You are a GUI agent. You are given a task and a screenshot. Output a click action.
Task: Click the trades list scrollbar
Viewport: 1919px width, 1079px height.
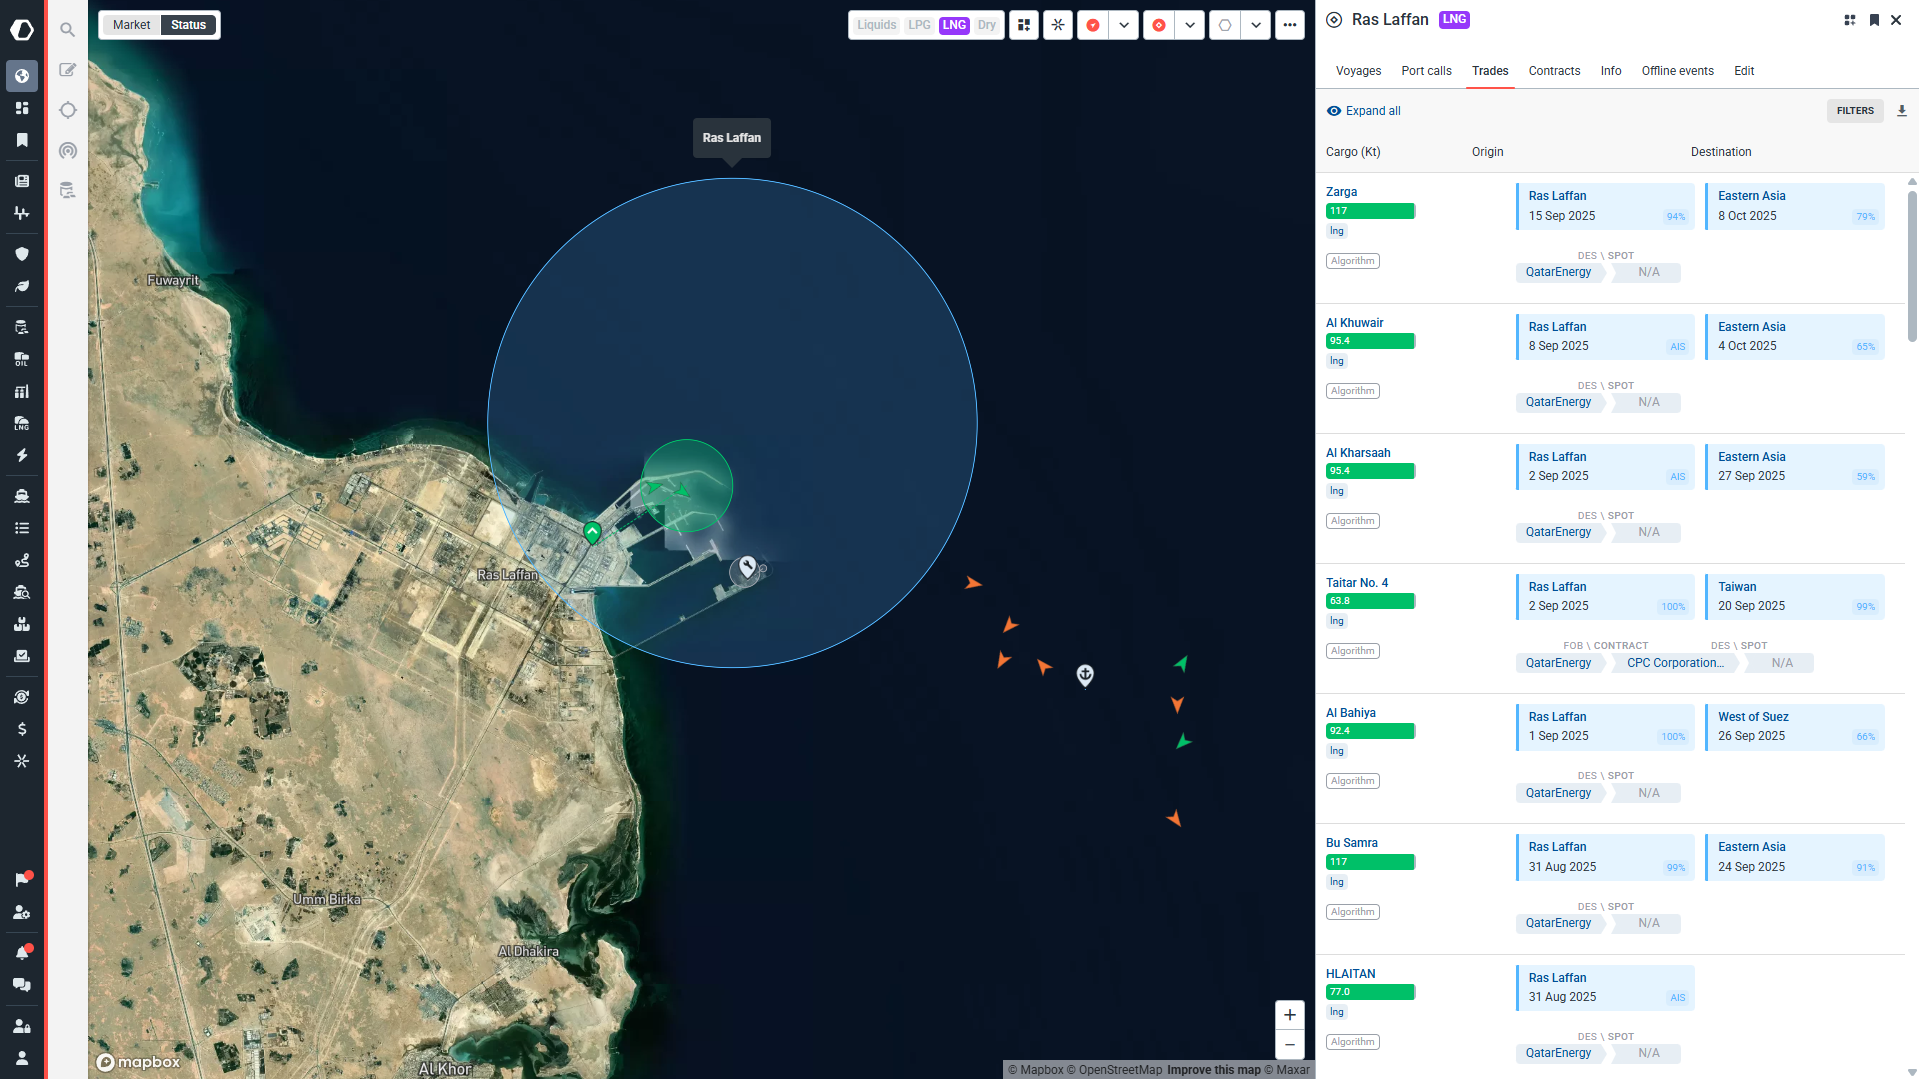(x=1912, y=266)
